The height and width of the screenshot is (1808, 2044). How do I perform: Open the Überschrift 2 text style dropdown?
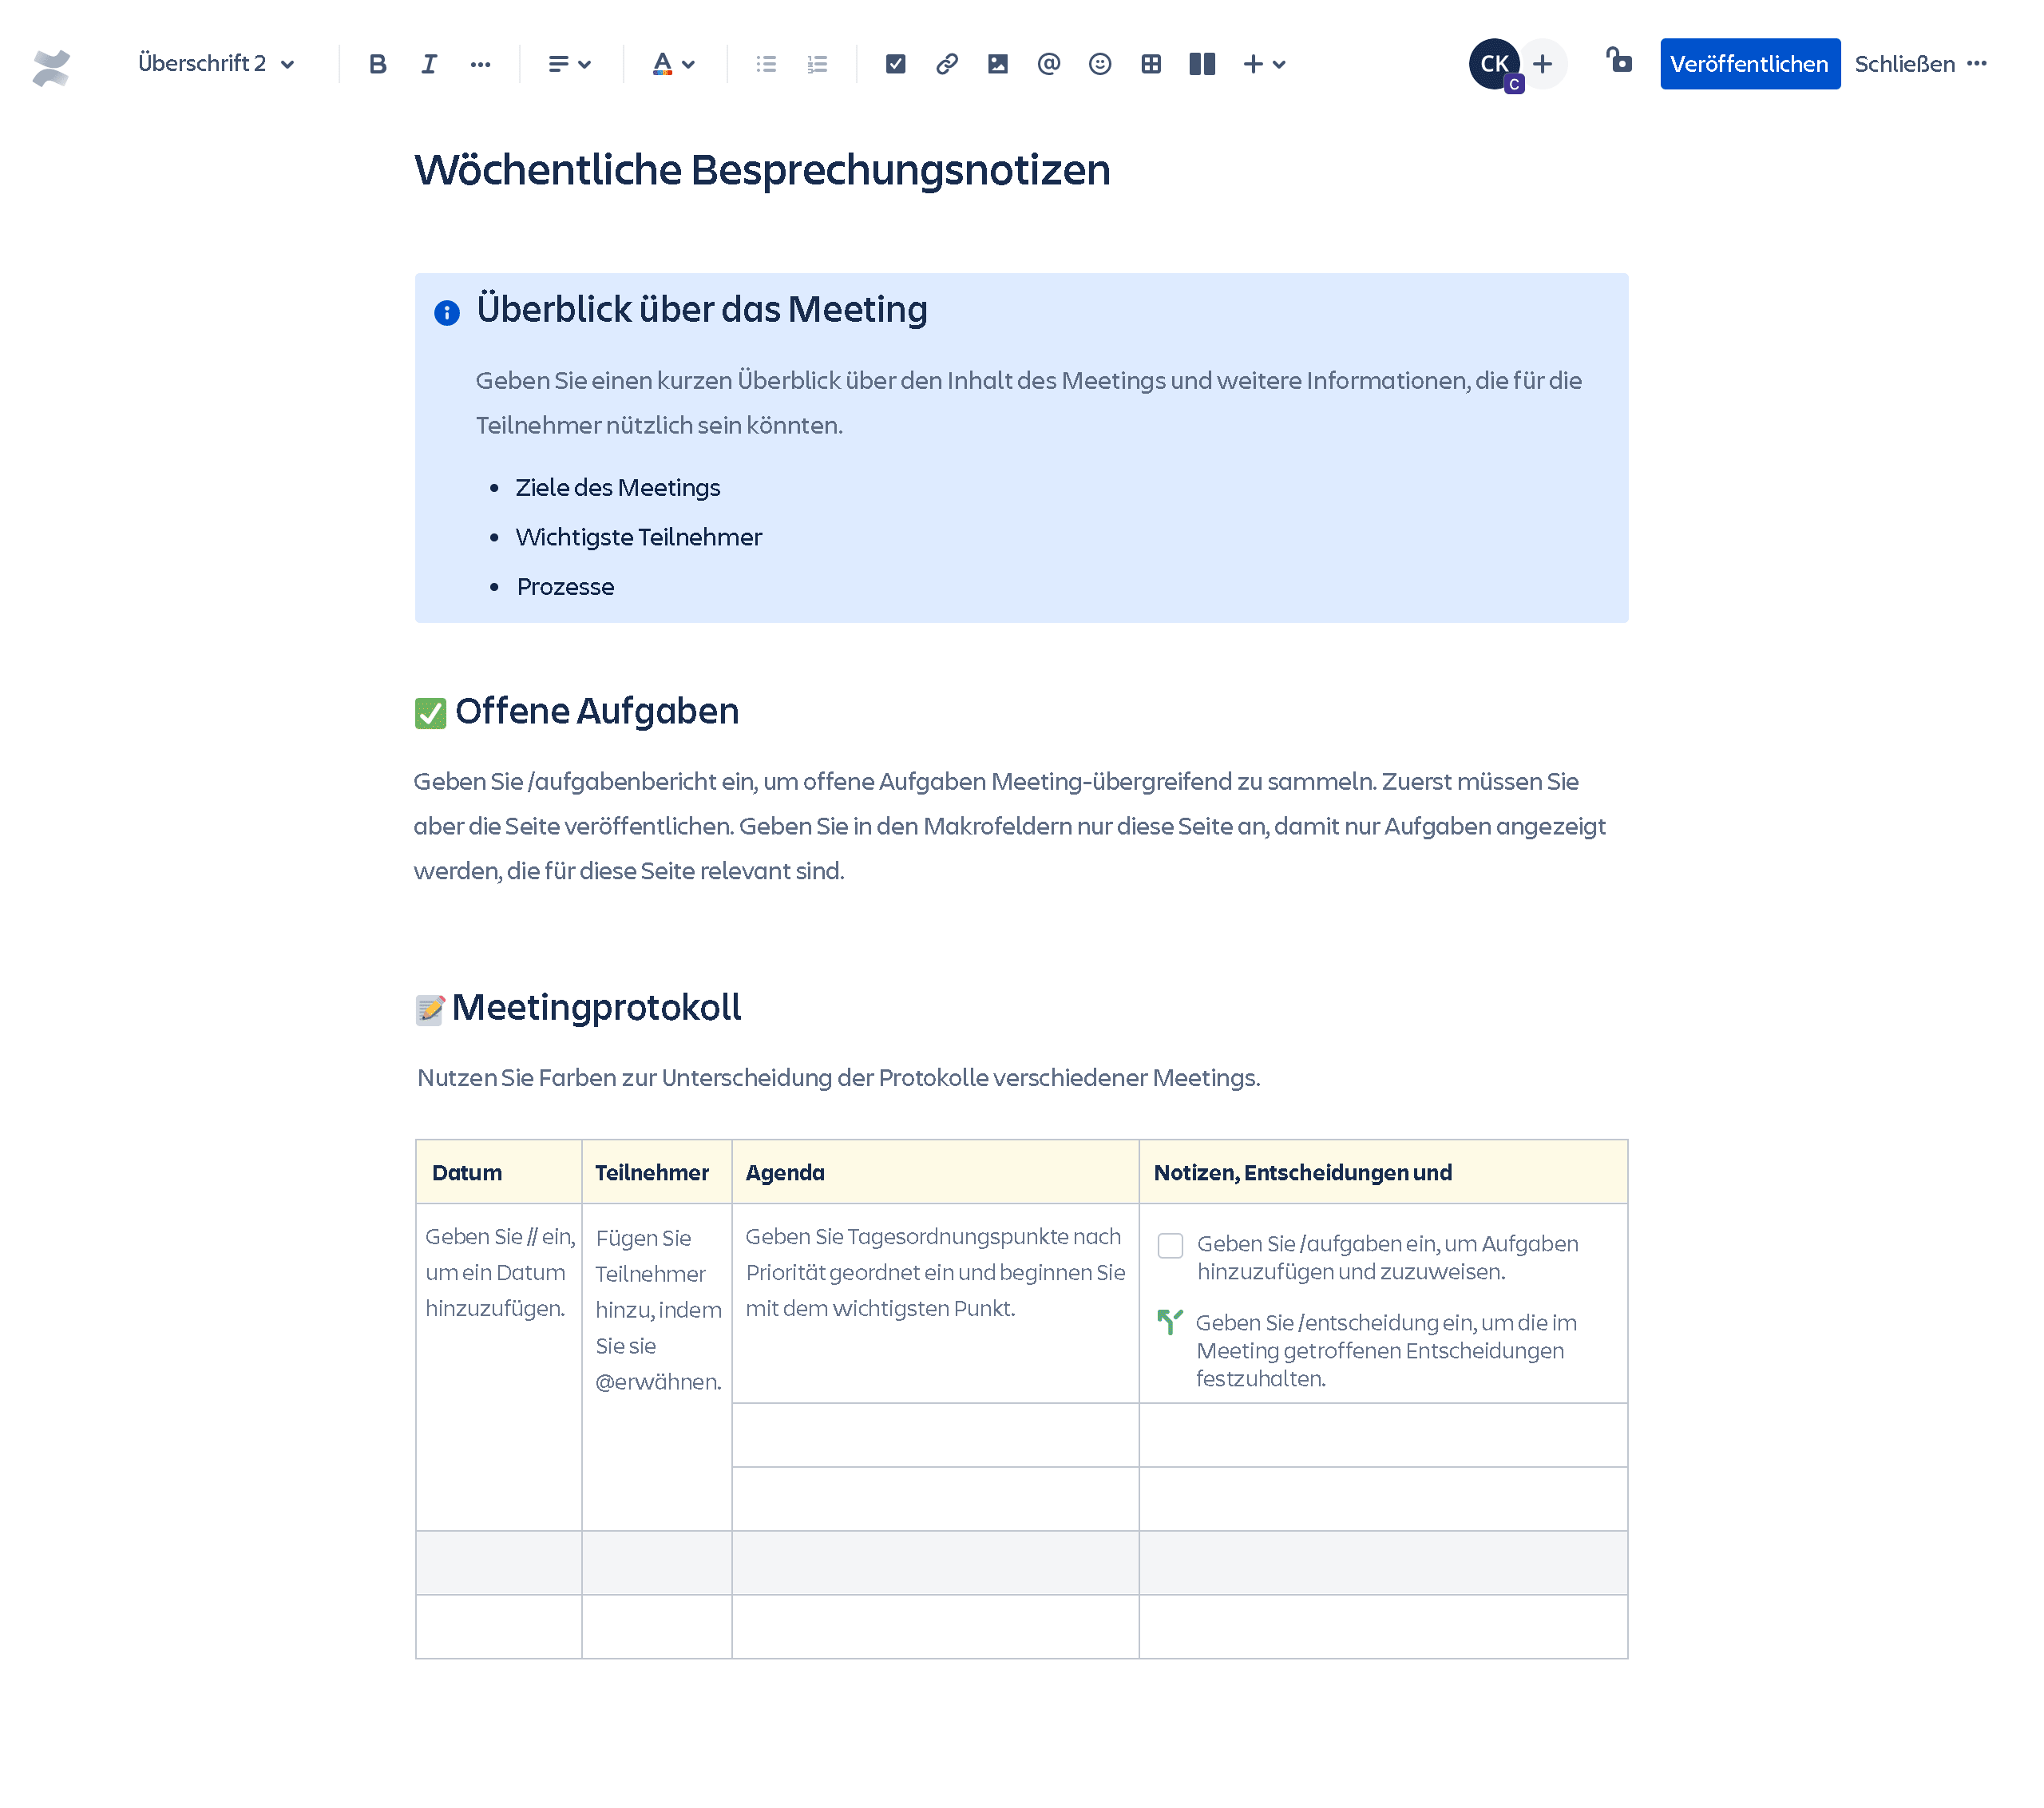point(215,64)
